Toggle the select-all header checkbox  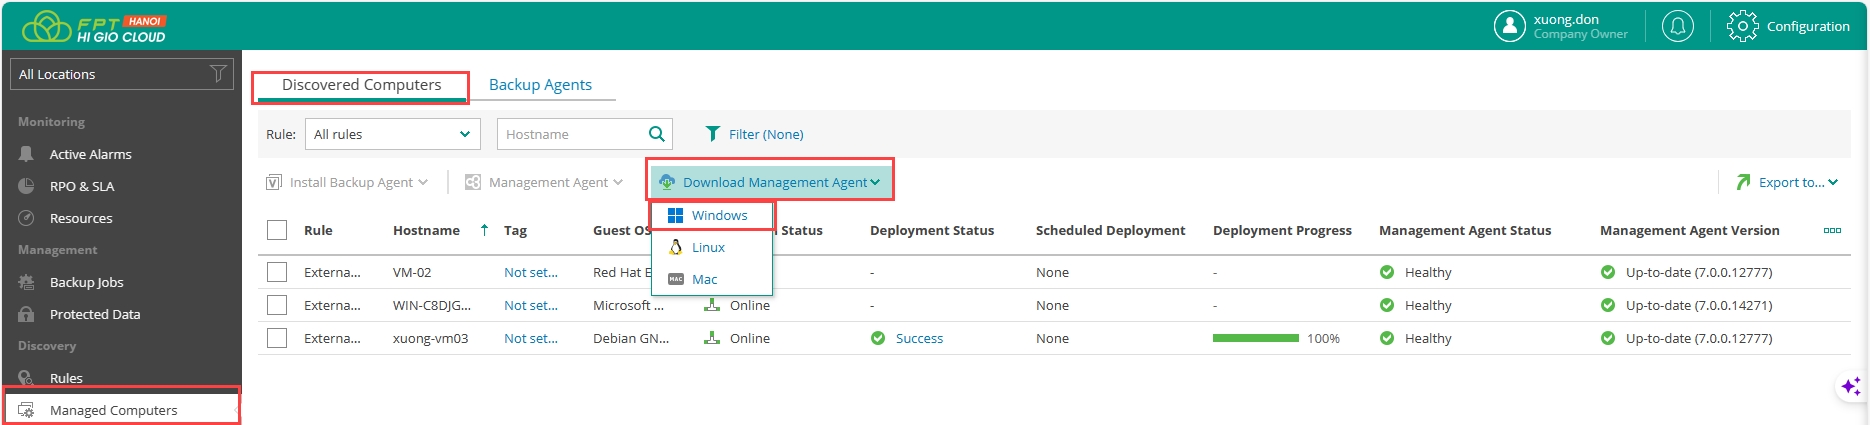[x=277, y=230]
